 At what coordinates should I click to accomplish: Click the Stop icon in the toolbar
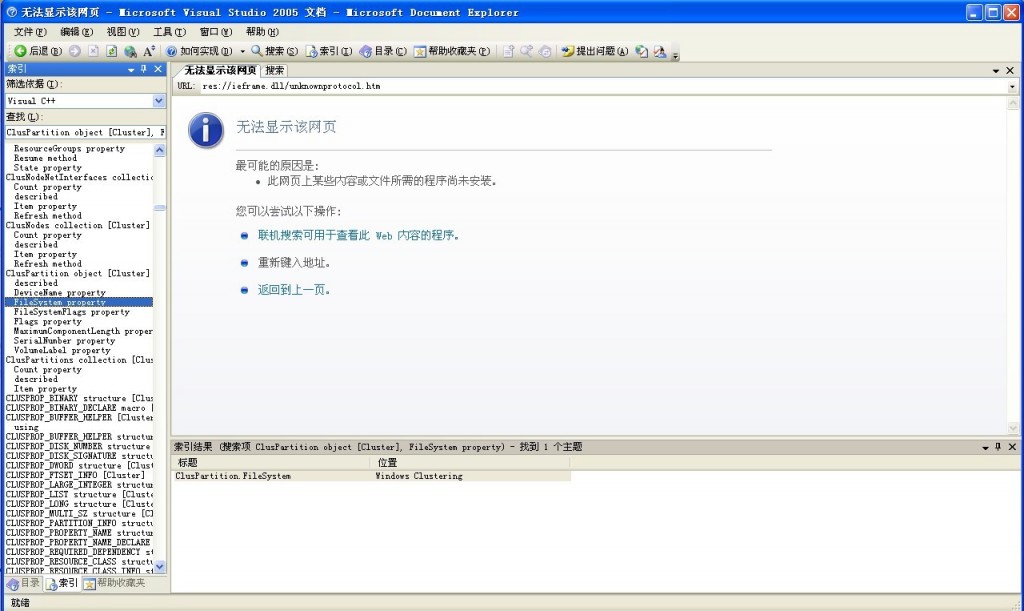(93, 51)
